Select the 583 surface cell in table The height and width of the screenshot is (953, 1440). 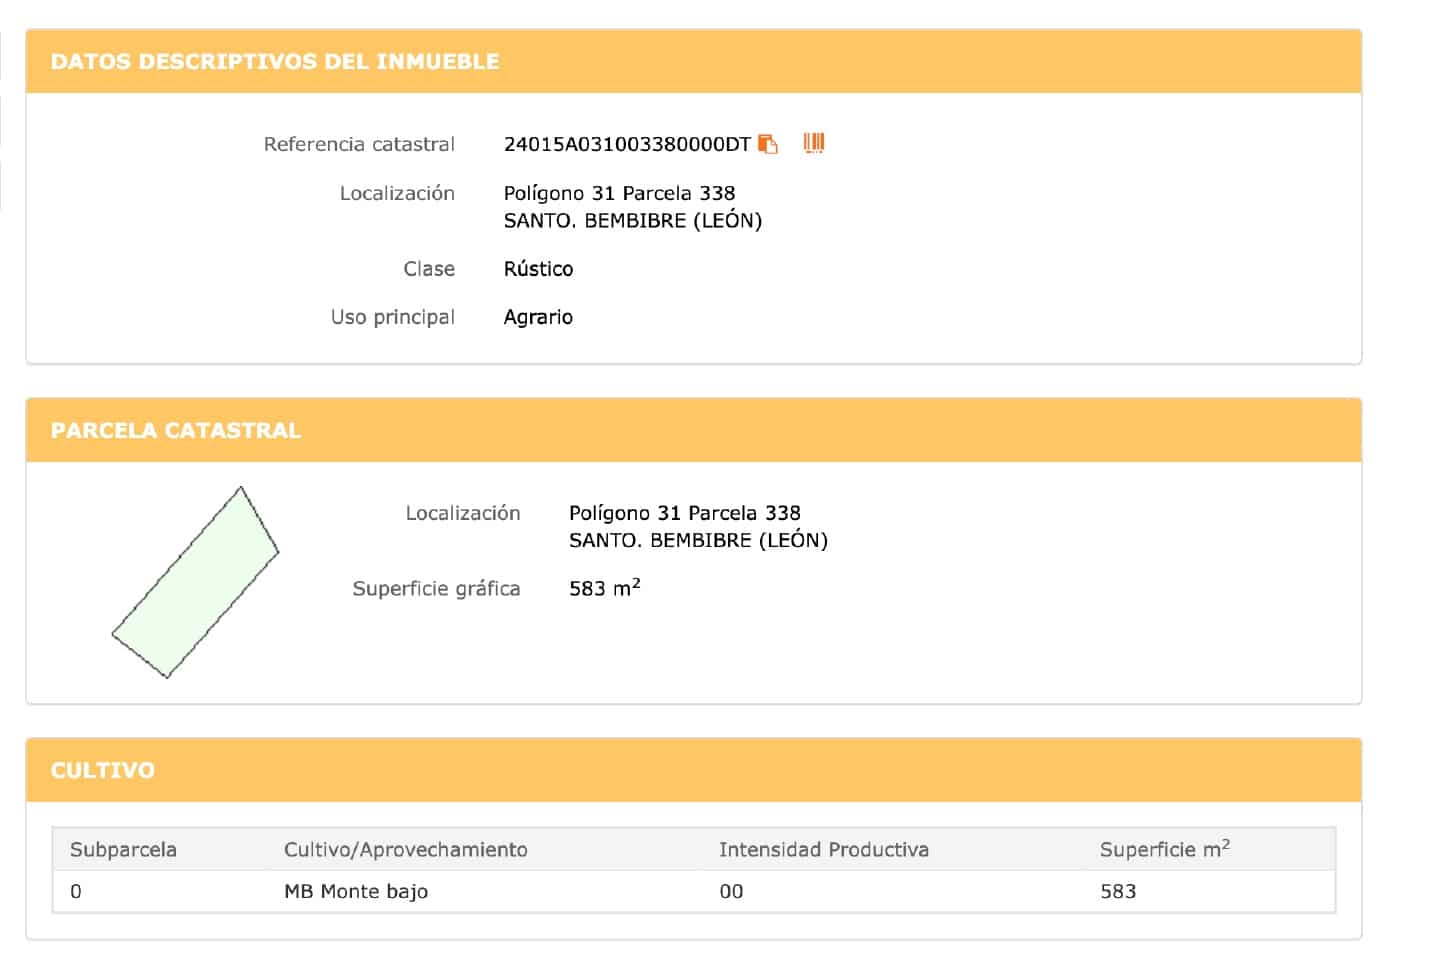pyautogui.click(x=1118, y=891)
